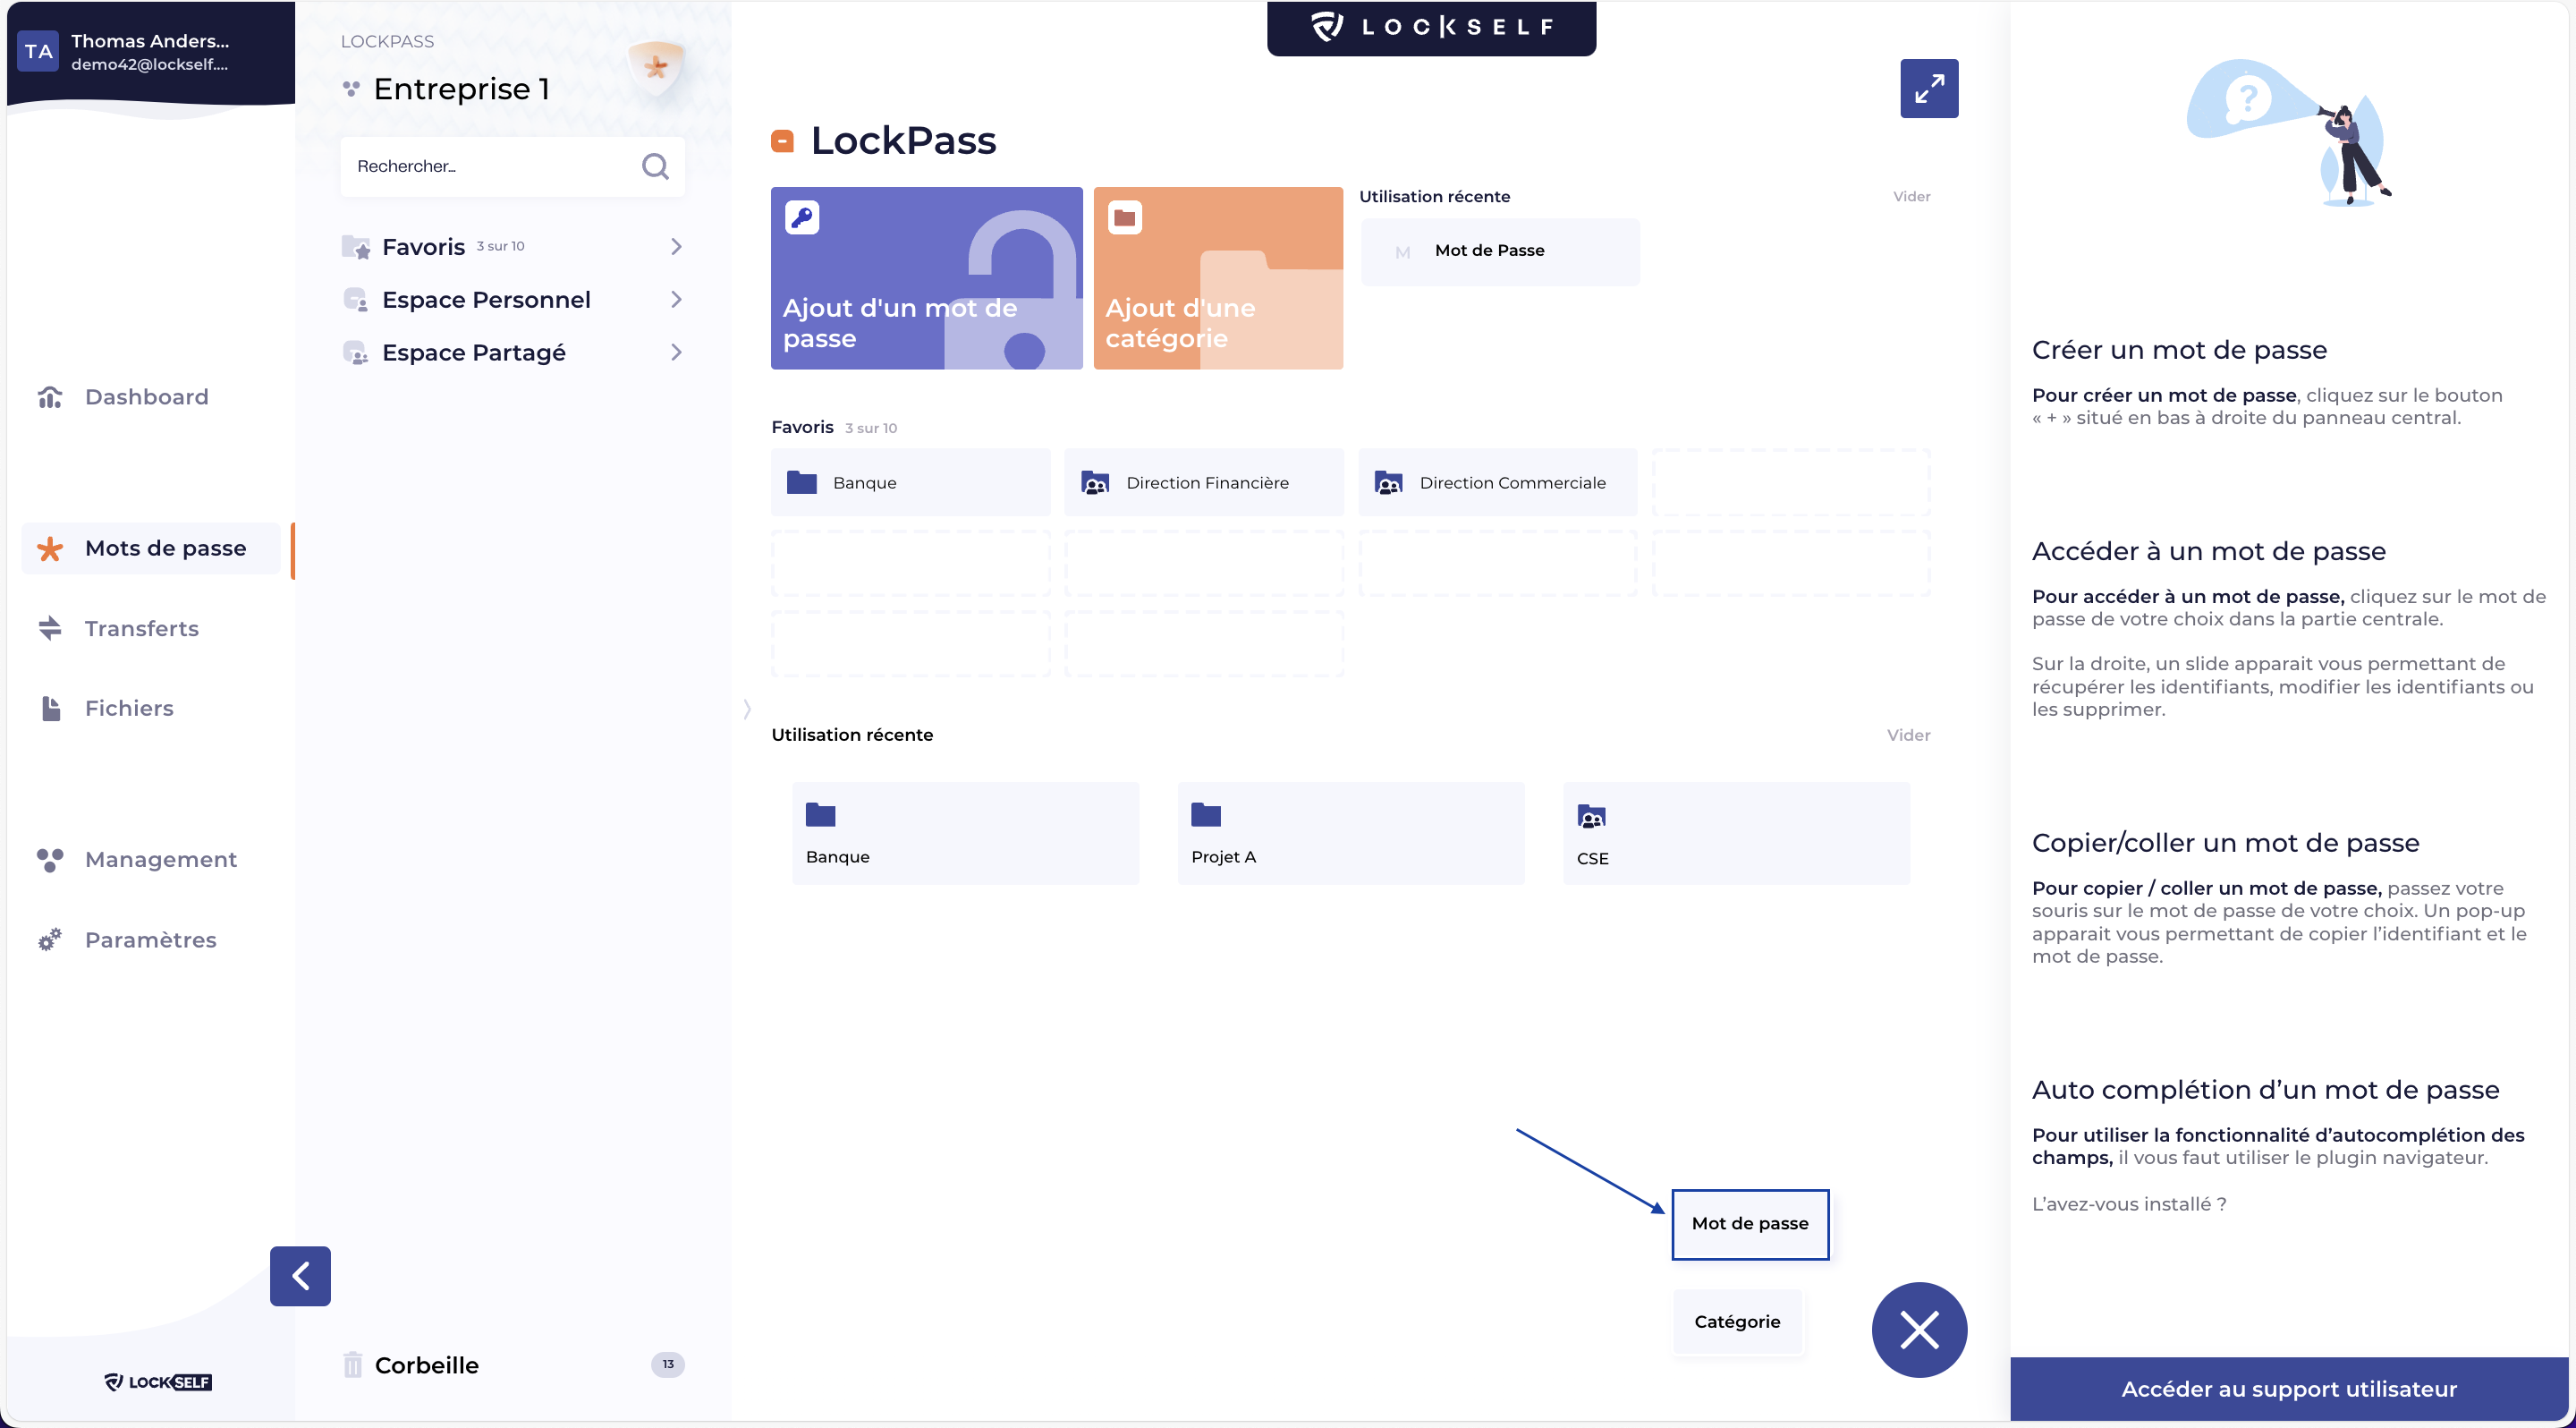Open Fichiers section
Viewport: 2576px width, 1428px height.
(x=128, y=708)
